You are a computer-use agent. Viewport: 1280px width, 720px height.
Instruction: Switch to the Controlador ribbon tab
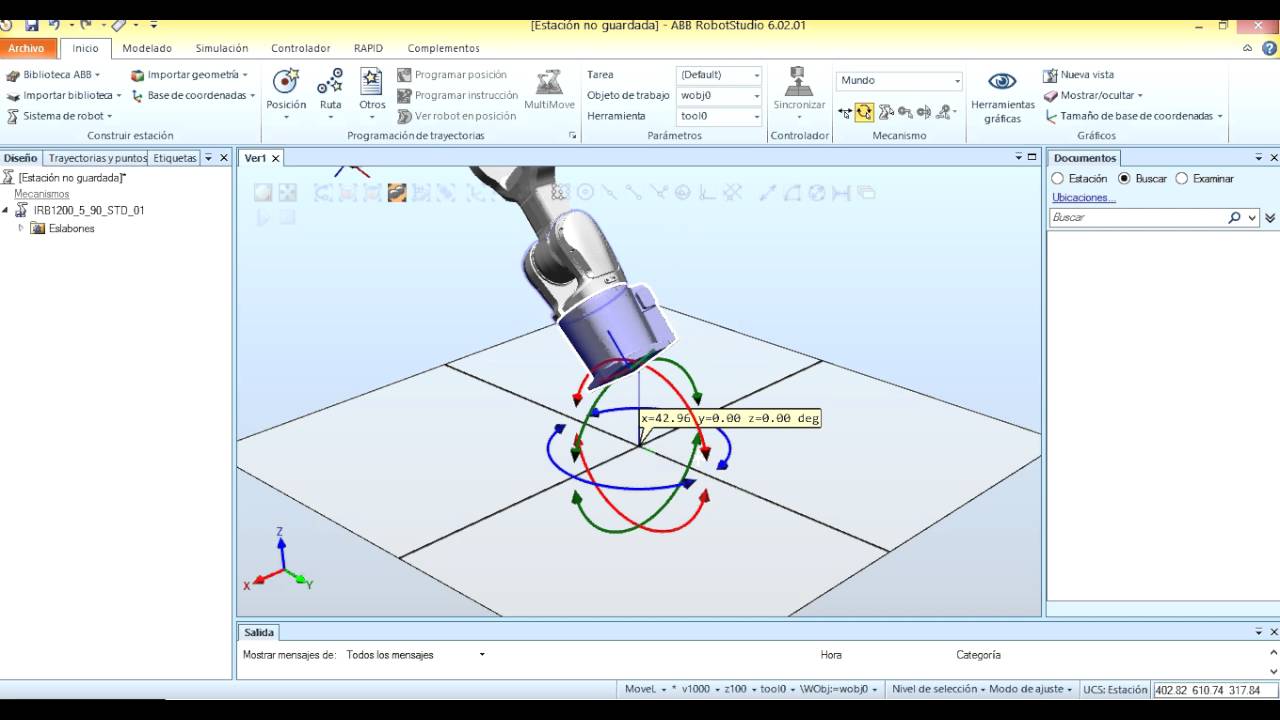tap(301, 48)
